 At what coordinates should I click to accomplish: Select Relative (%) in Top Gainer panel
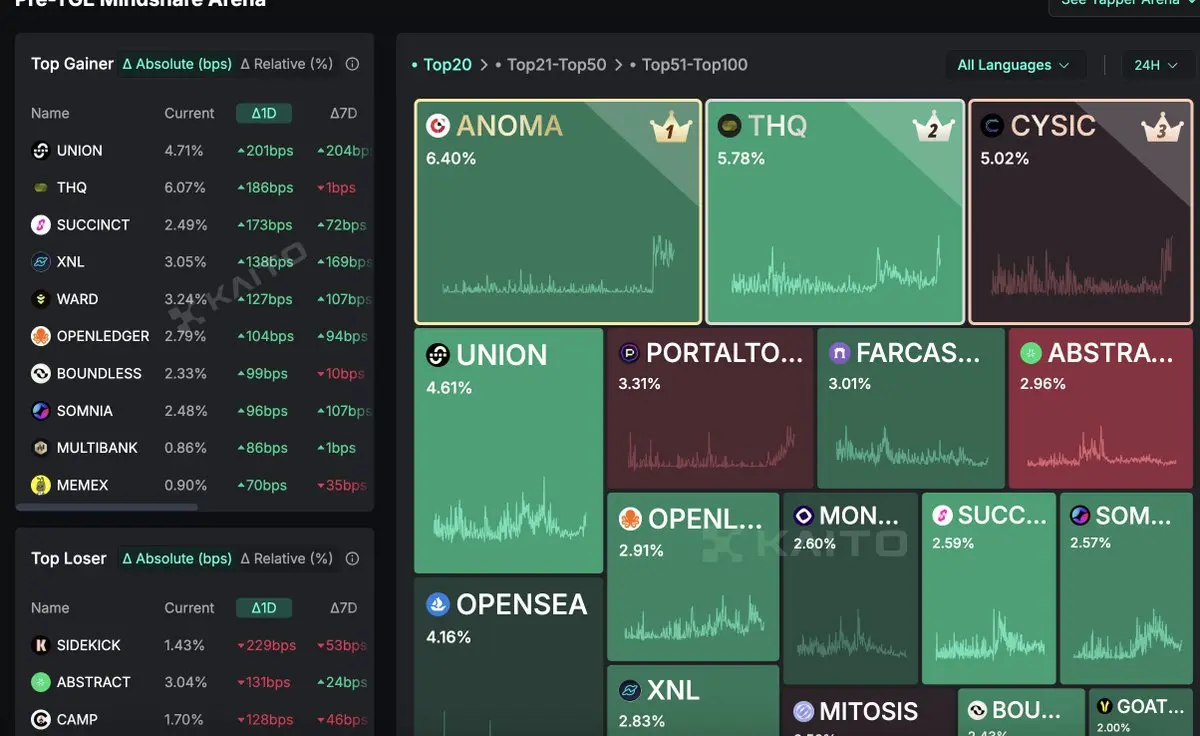[287, 64]
